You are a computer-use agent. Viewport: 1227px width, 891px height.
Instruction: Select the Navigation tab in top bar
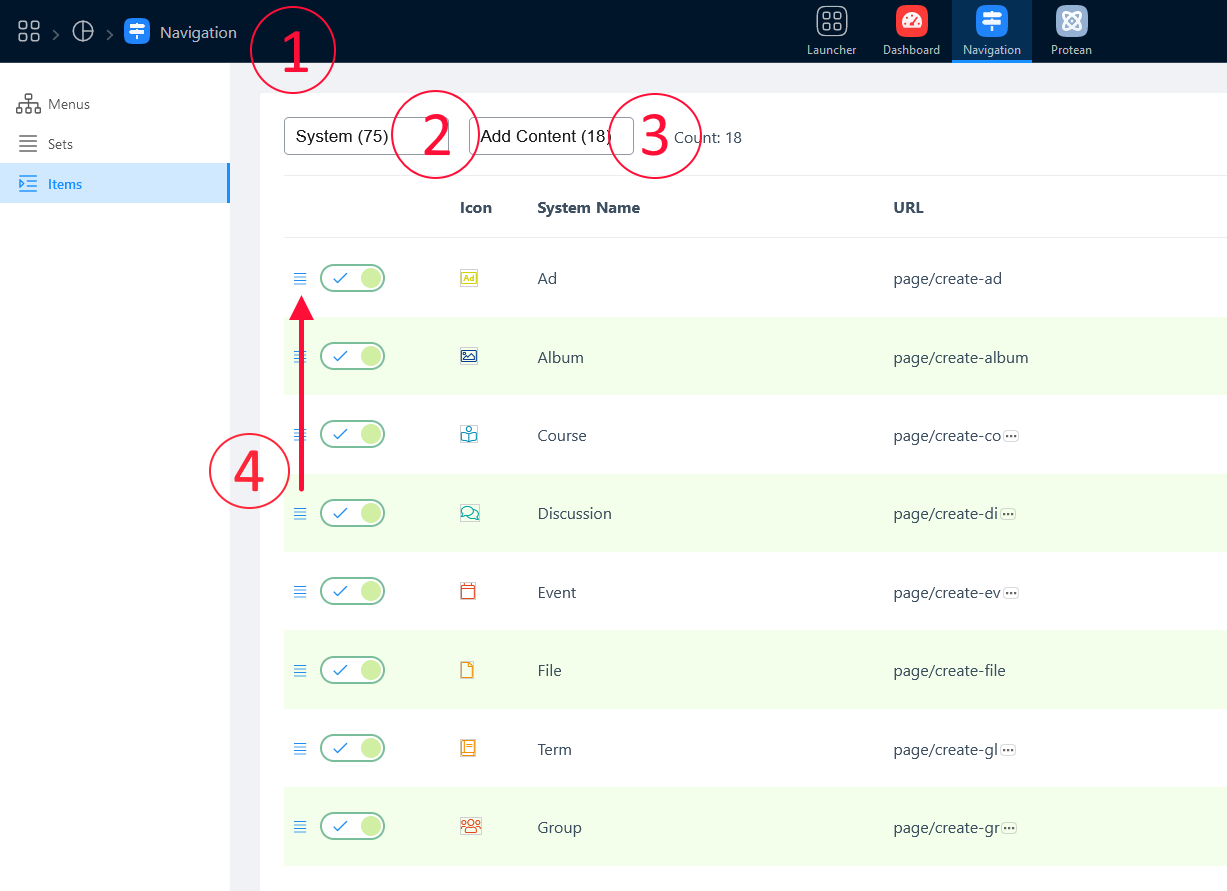point(991,30)
